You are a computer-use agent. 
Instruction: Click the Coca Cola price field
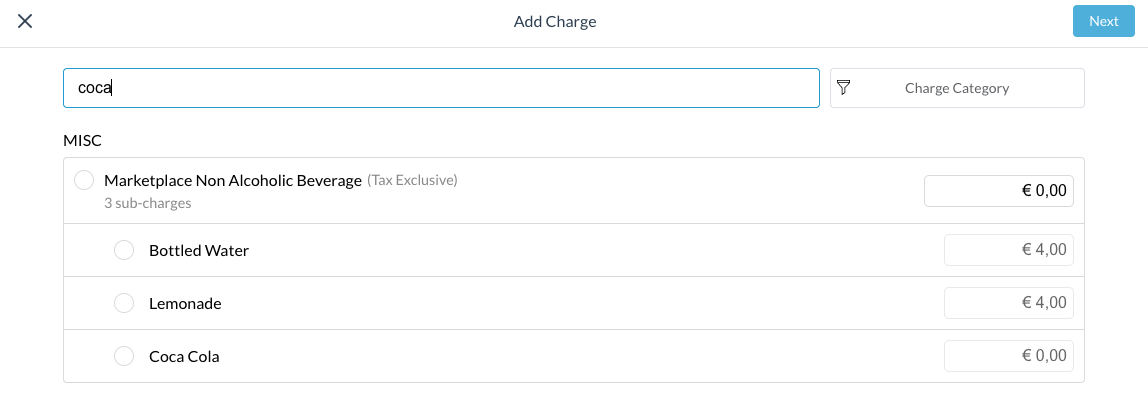coord(1008,356)
